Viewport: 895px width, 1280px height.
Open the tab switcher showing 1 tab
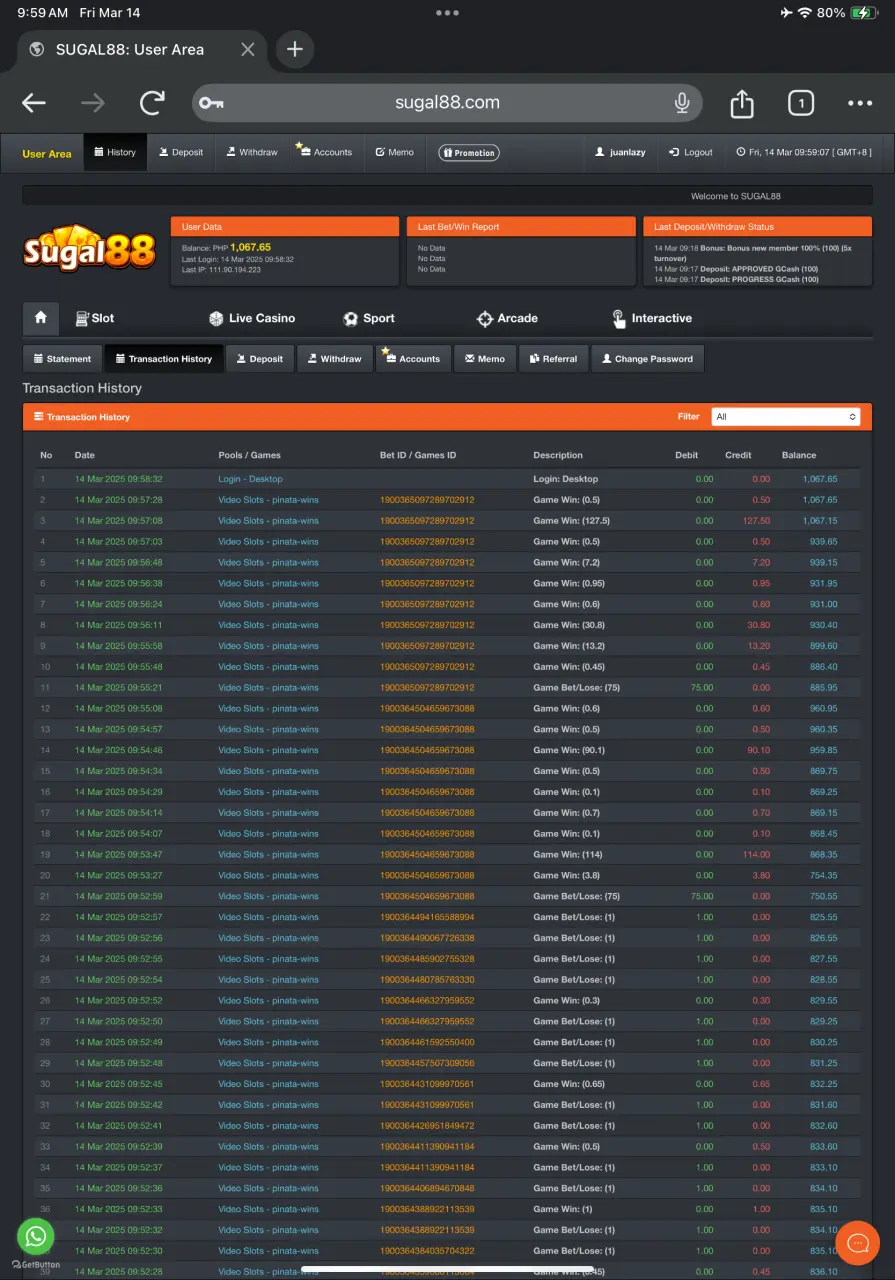click(x=800, y=103)
